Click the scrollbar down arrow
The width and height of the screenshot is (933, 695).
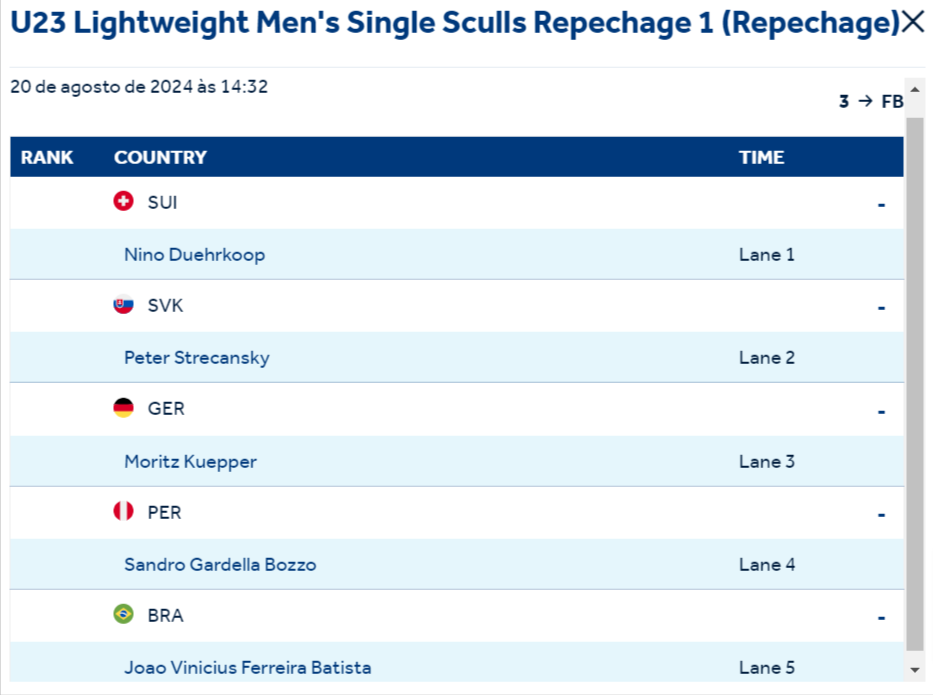click(914, 669)
